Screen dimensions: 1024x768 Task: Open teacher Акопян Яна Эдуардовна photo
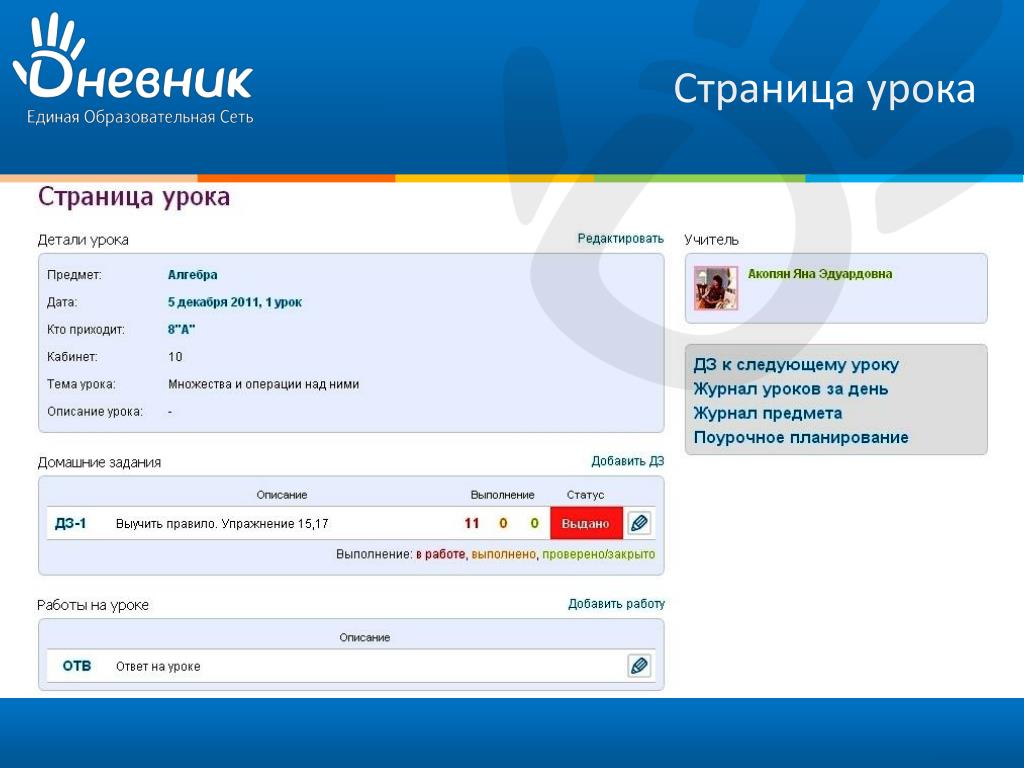(716, 288)
